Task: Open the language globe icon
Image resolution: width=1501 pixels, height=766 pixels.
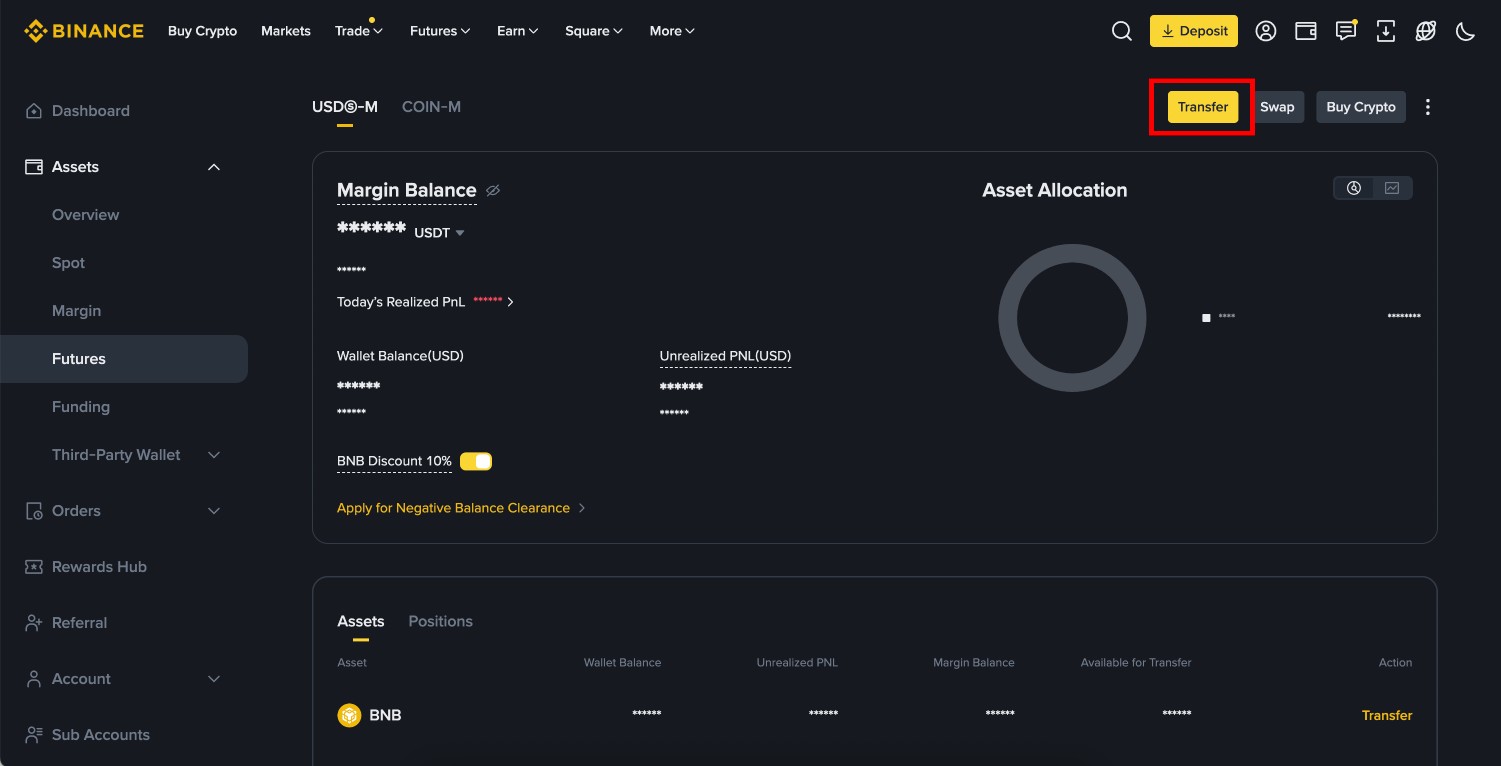Action: [x=1426, y=31]
